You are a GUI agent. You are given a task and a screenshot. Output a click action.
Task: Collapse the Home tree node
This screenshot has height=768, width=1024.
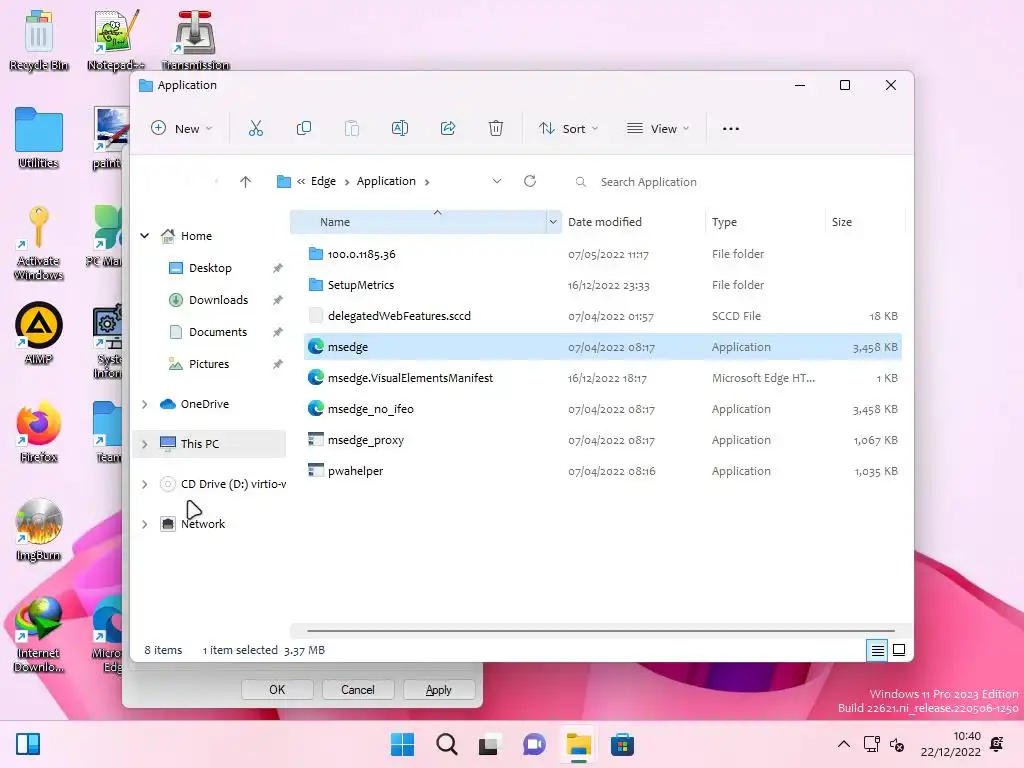pyautogui.click(x=145, y=236)
